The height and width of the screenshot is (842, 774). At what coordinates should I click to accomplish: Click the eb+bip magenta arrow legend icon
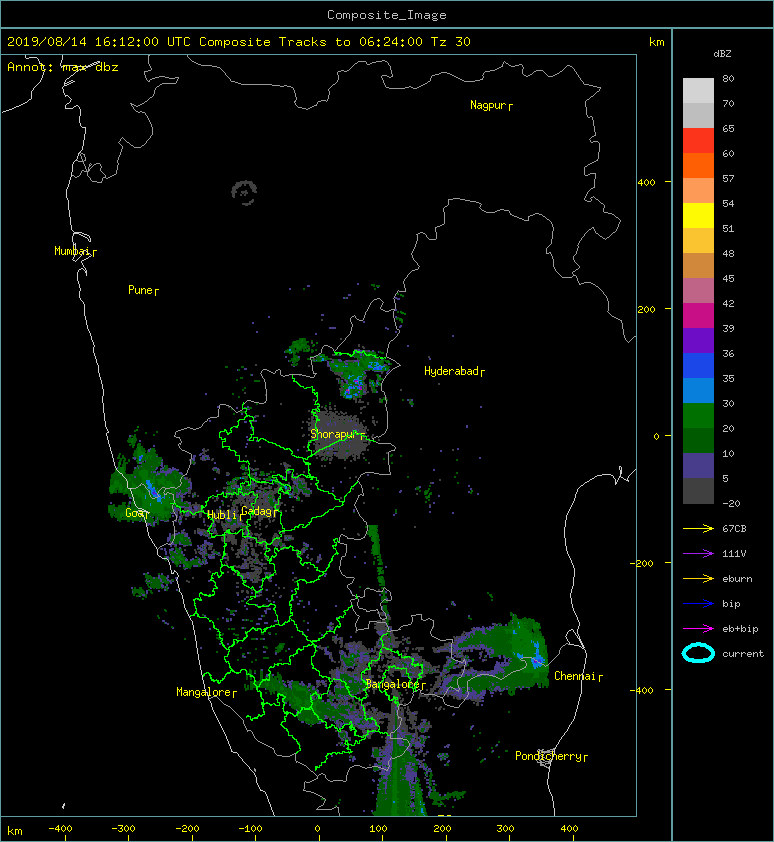click(x=698, y=629)
